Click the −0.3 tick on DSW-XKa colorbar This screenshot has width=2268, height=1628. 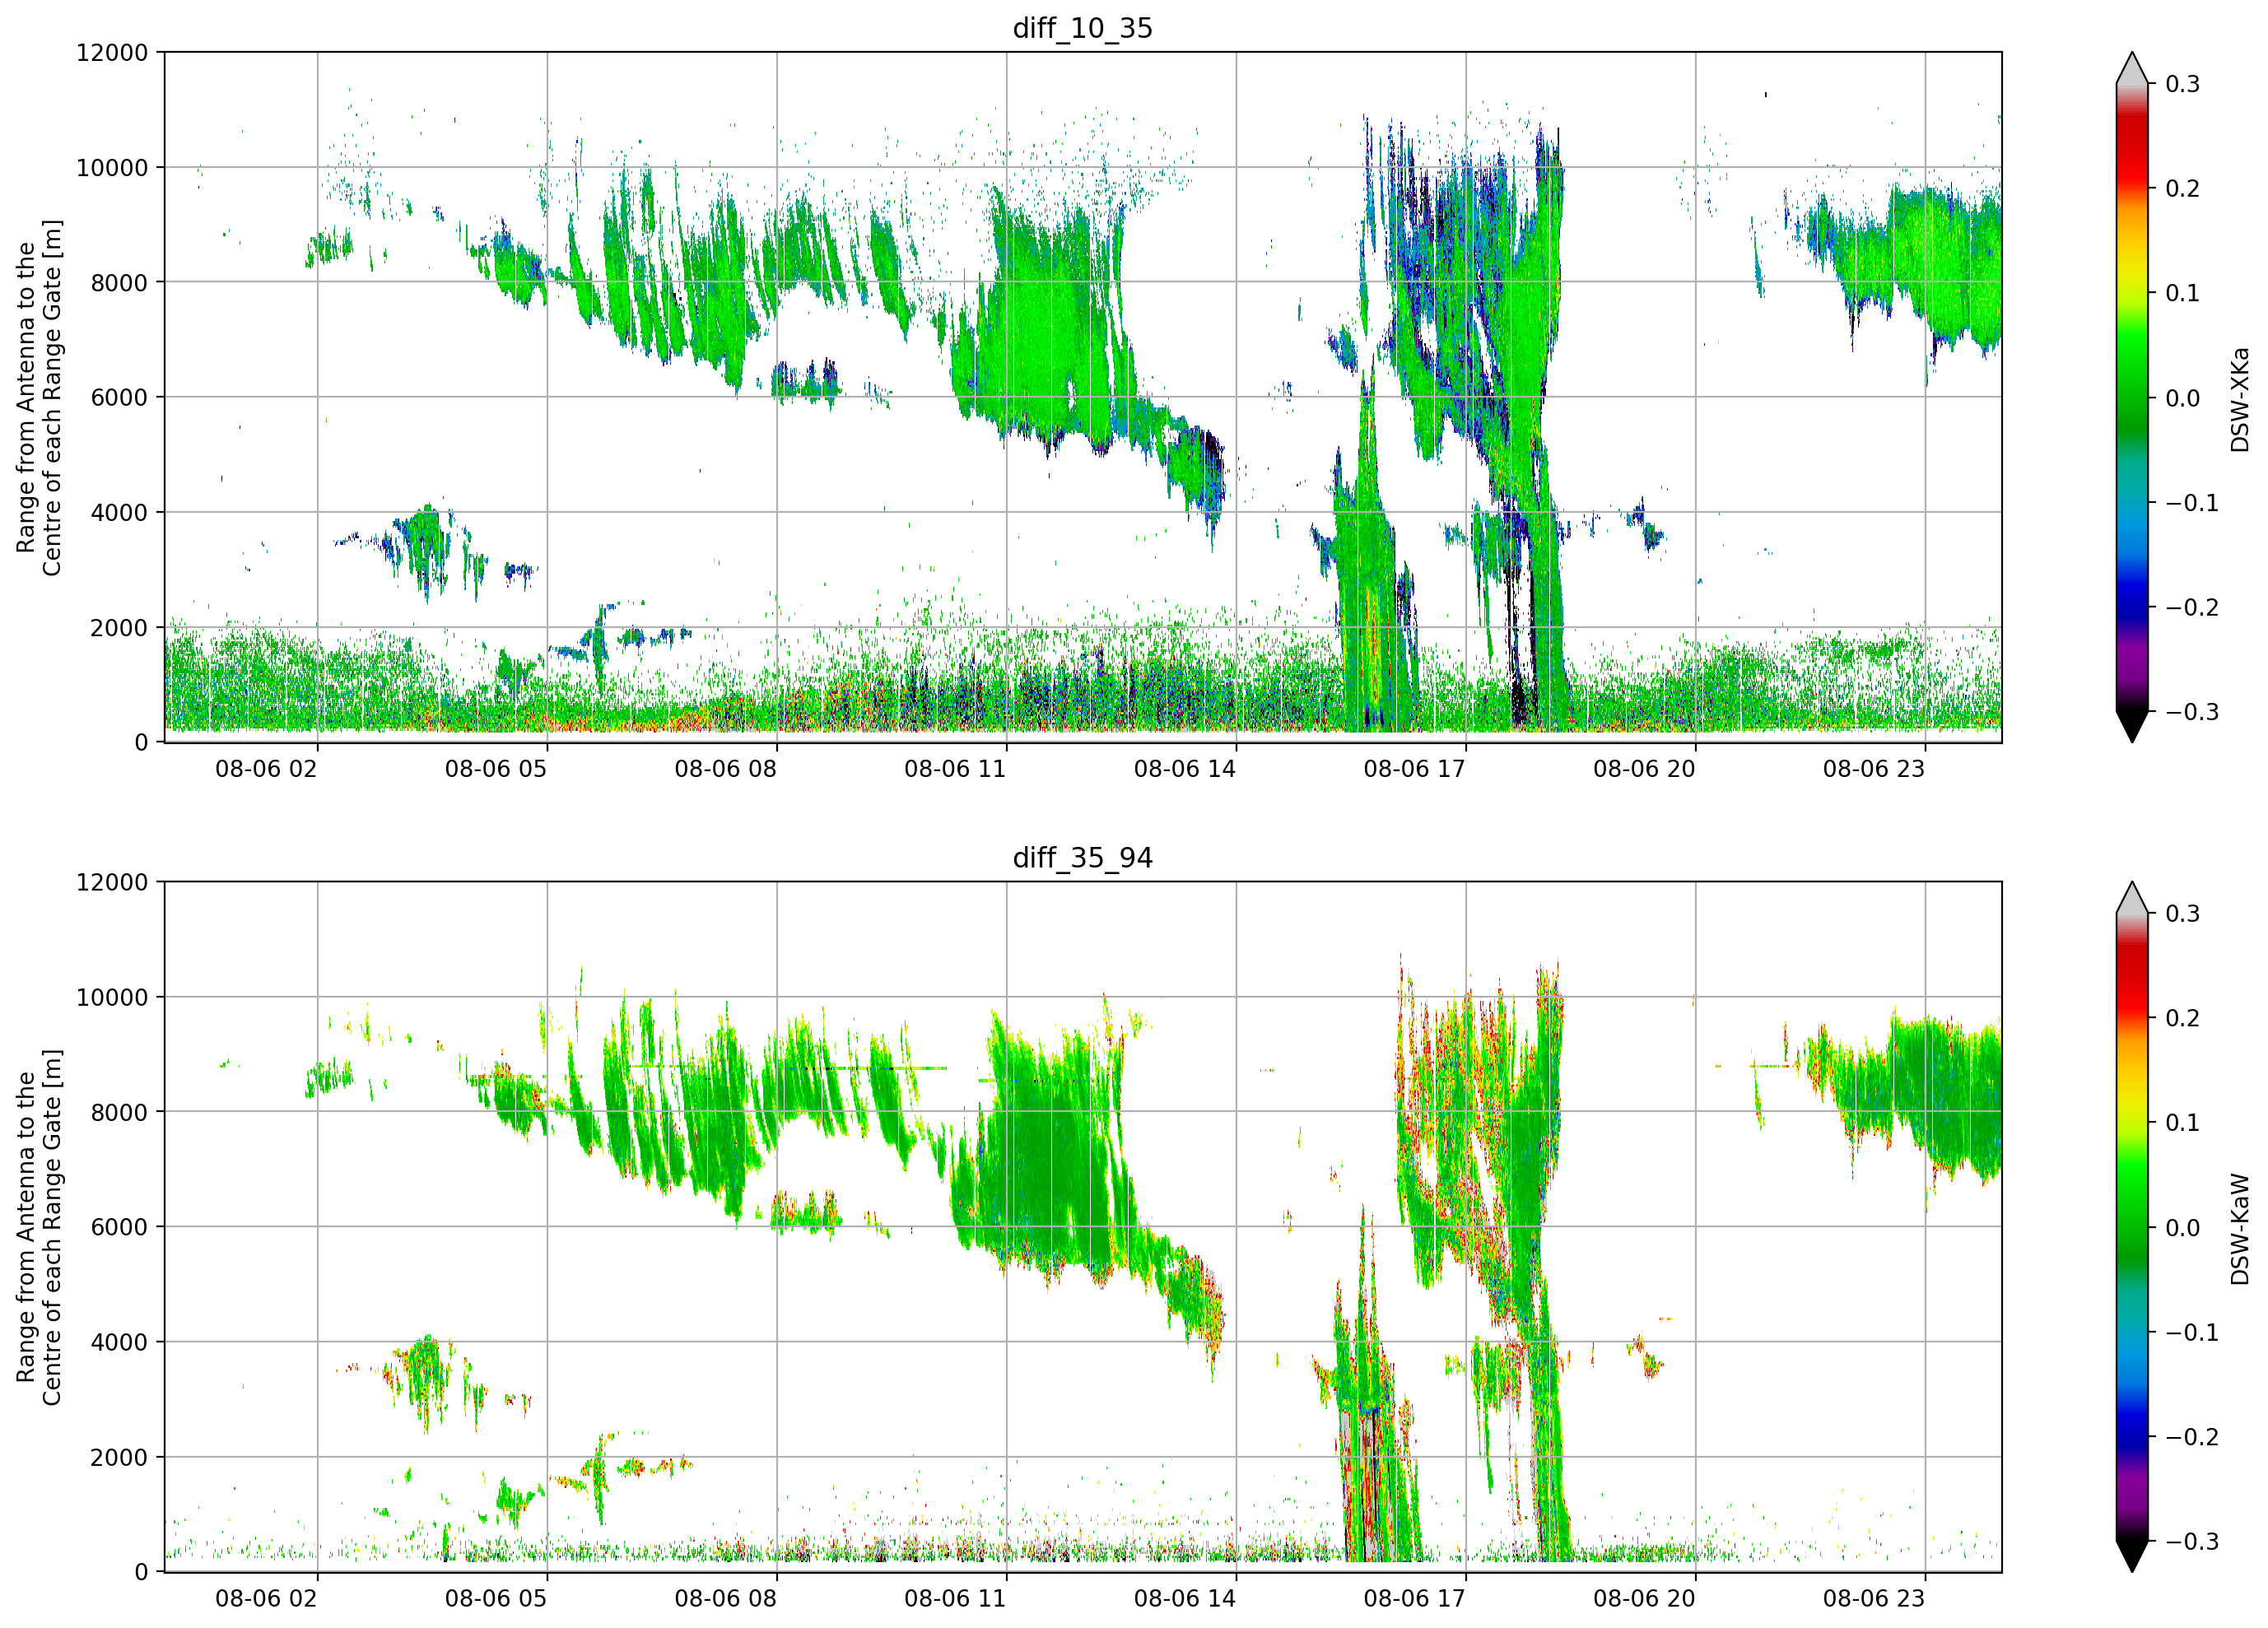pyautogui.click(x=2192, y=712)
